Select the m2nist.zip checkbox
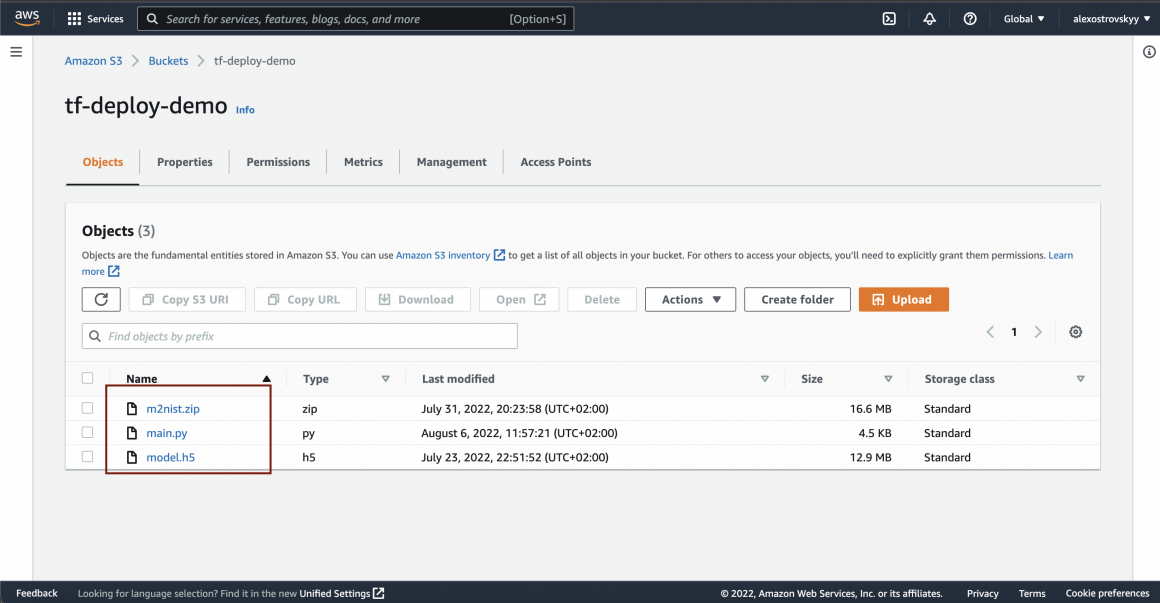Viewport: 1160px width, 603px height. [88, 408]
